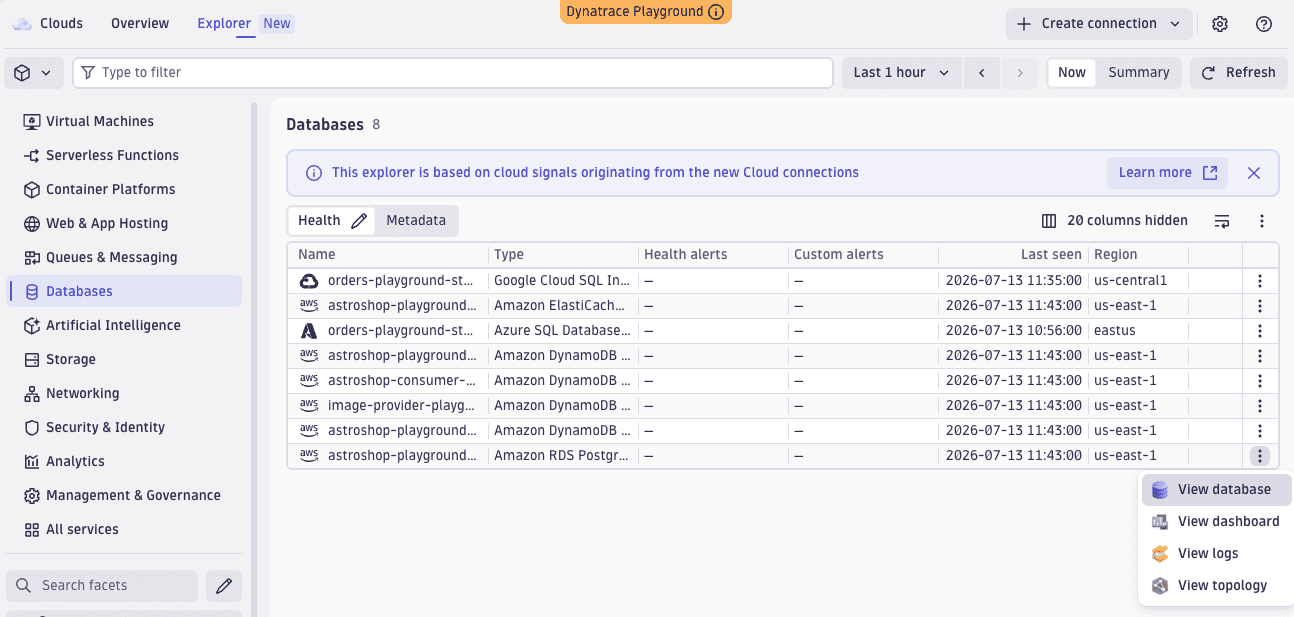Open row actions for Azure SQL Database

pyautogui.click(x=1260, y=331)
